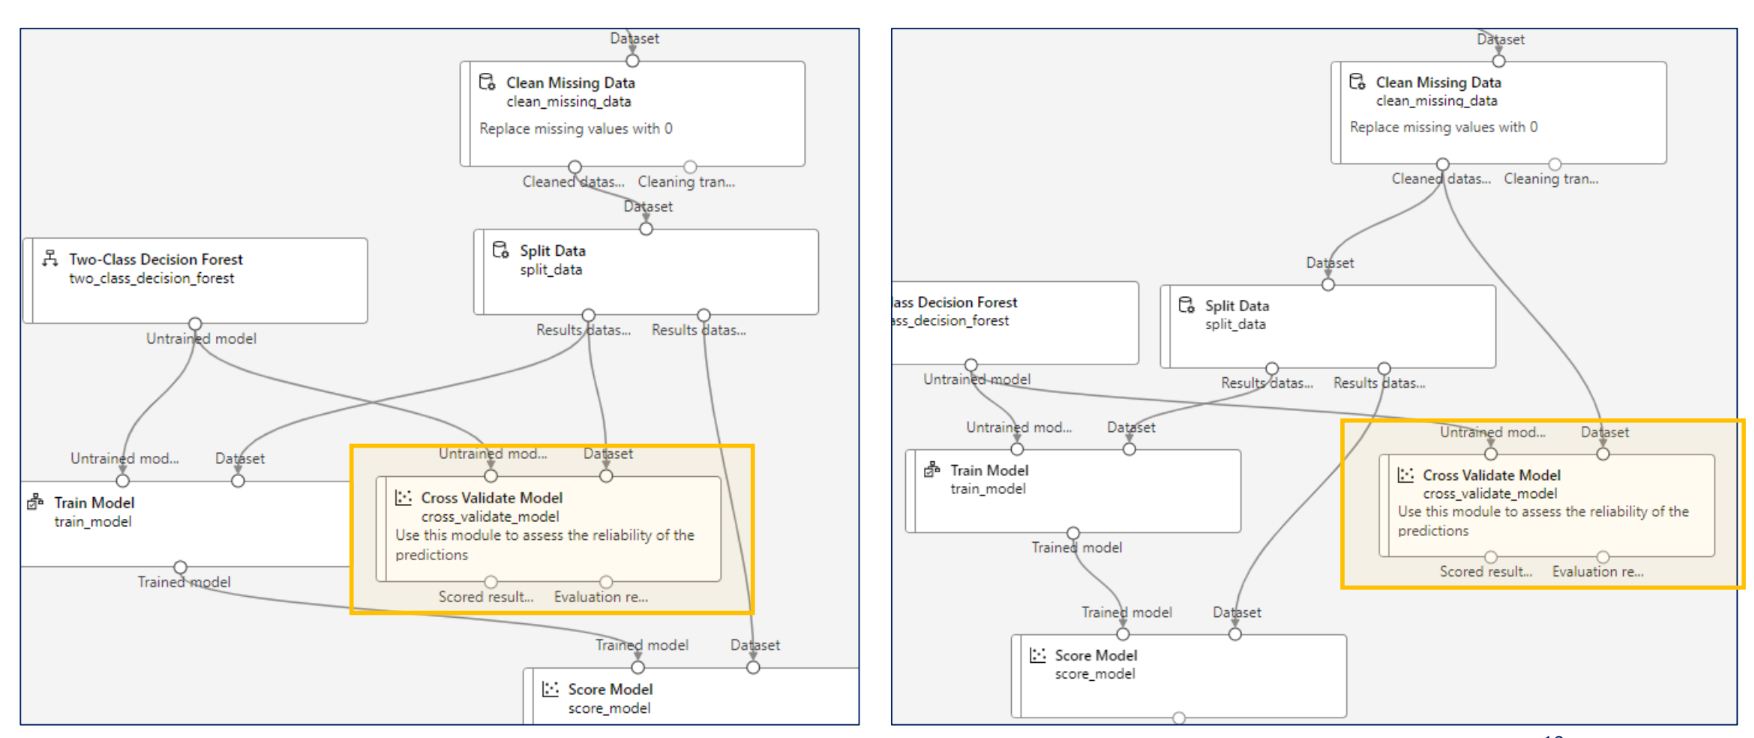Screen dimensions: 1754x738
Task: Select left Train Model's Dataset input port
Action: (x=238, y=481)
